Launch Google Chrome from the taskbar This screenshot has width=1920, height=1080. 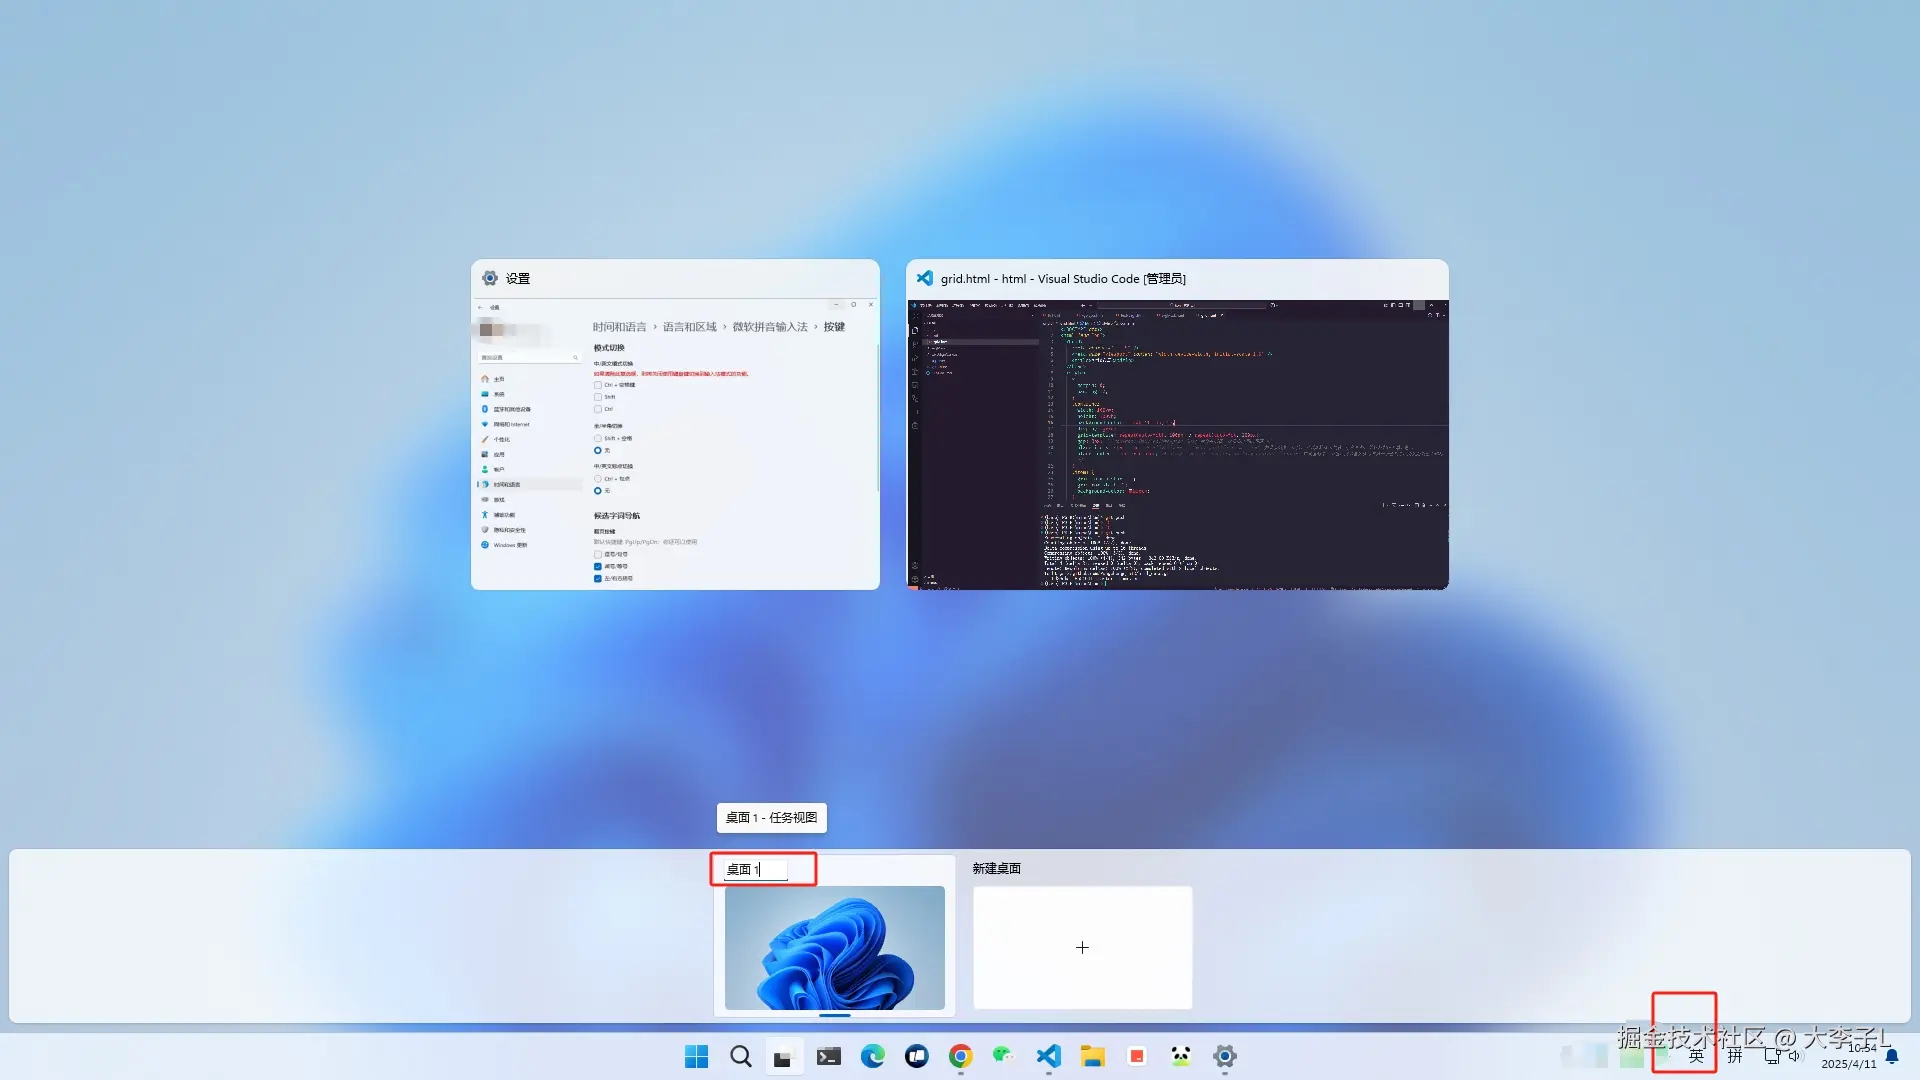tap(960, 1056)
